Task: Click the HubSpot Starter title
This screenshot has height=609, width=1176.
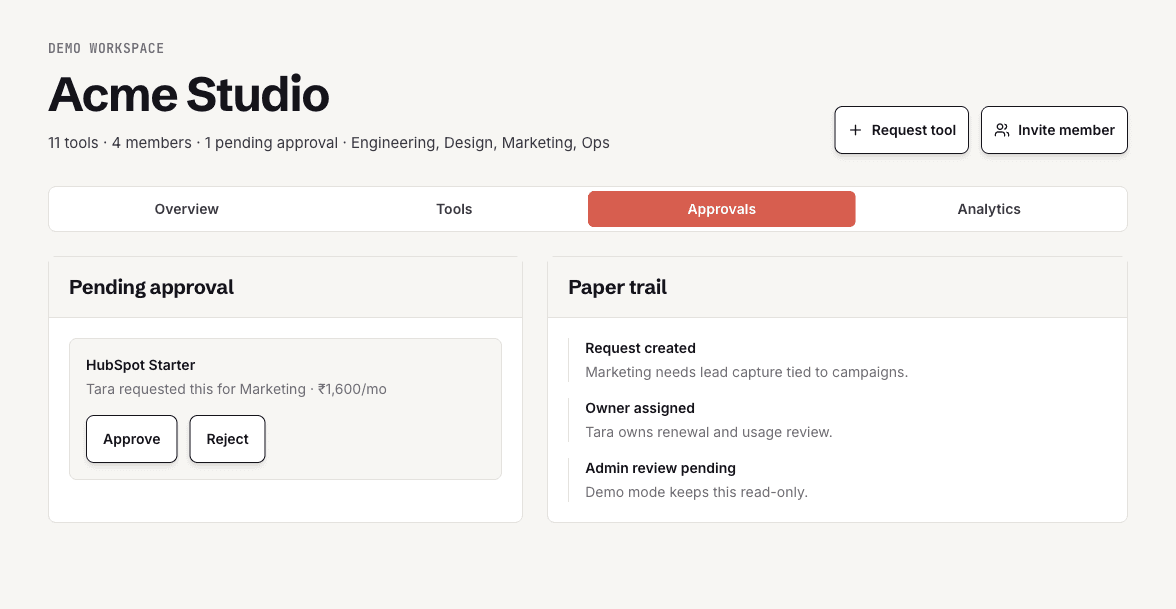Action: (x=140, y=365)
